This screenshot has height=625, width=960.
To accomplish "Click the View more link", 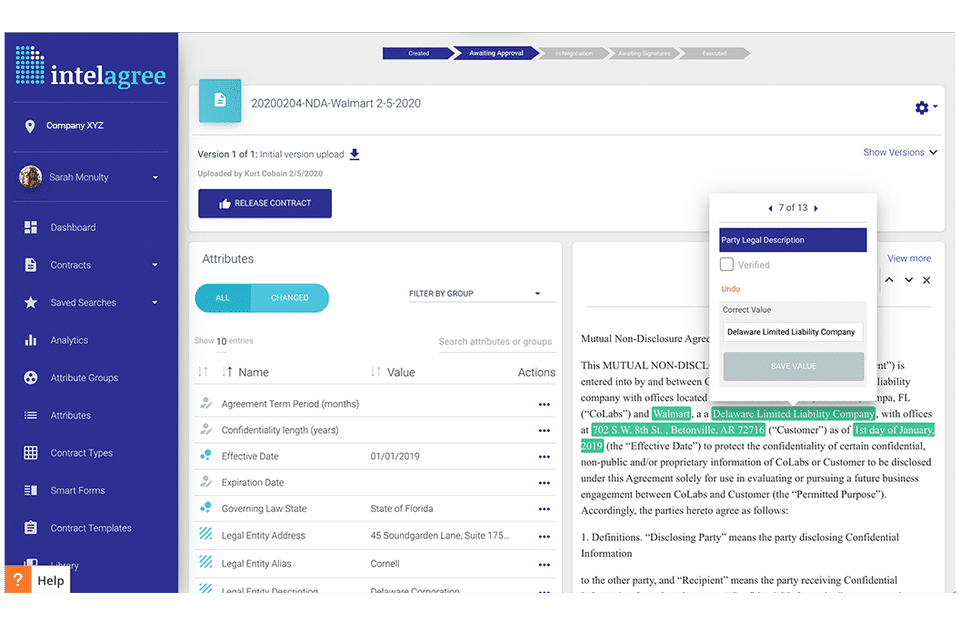I will click(x=909, y=258).
